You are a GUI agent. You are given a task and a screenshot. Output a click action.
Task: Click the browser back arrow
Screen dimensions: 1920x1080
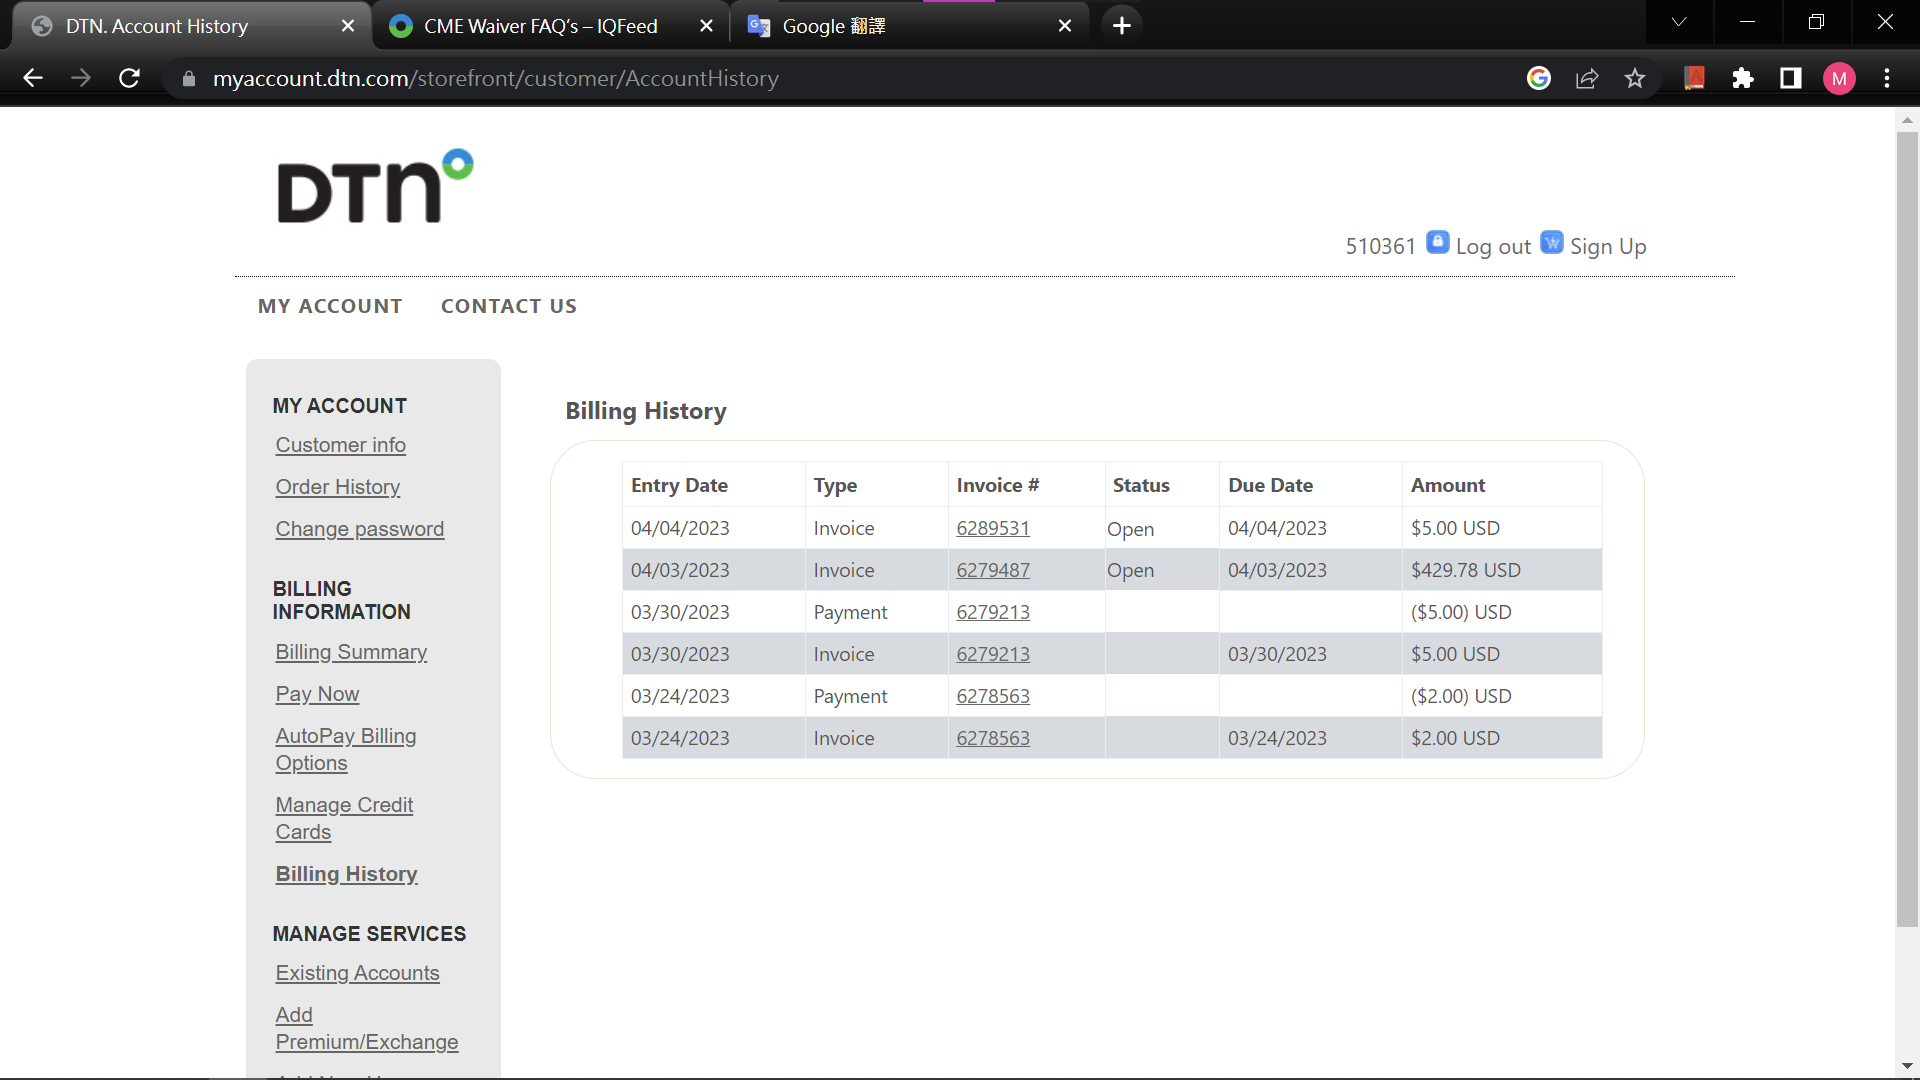click(32, 78)
